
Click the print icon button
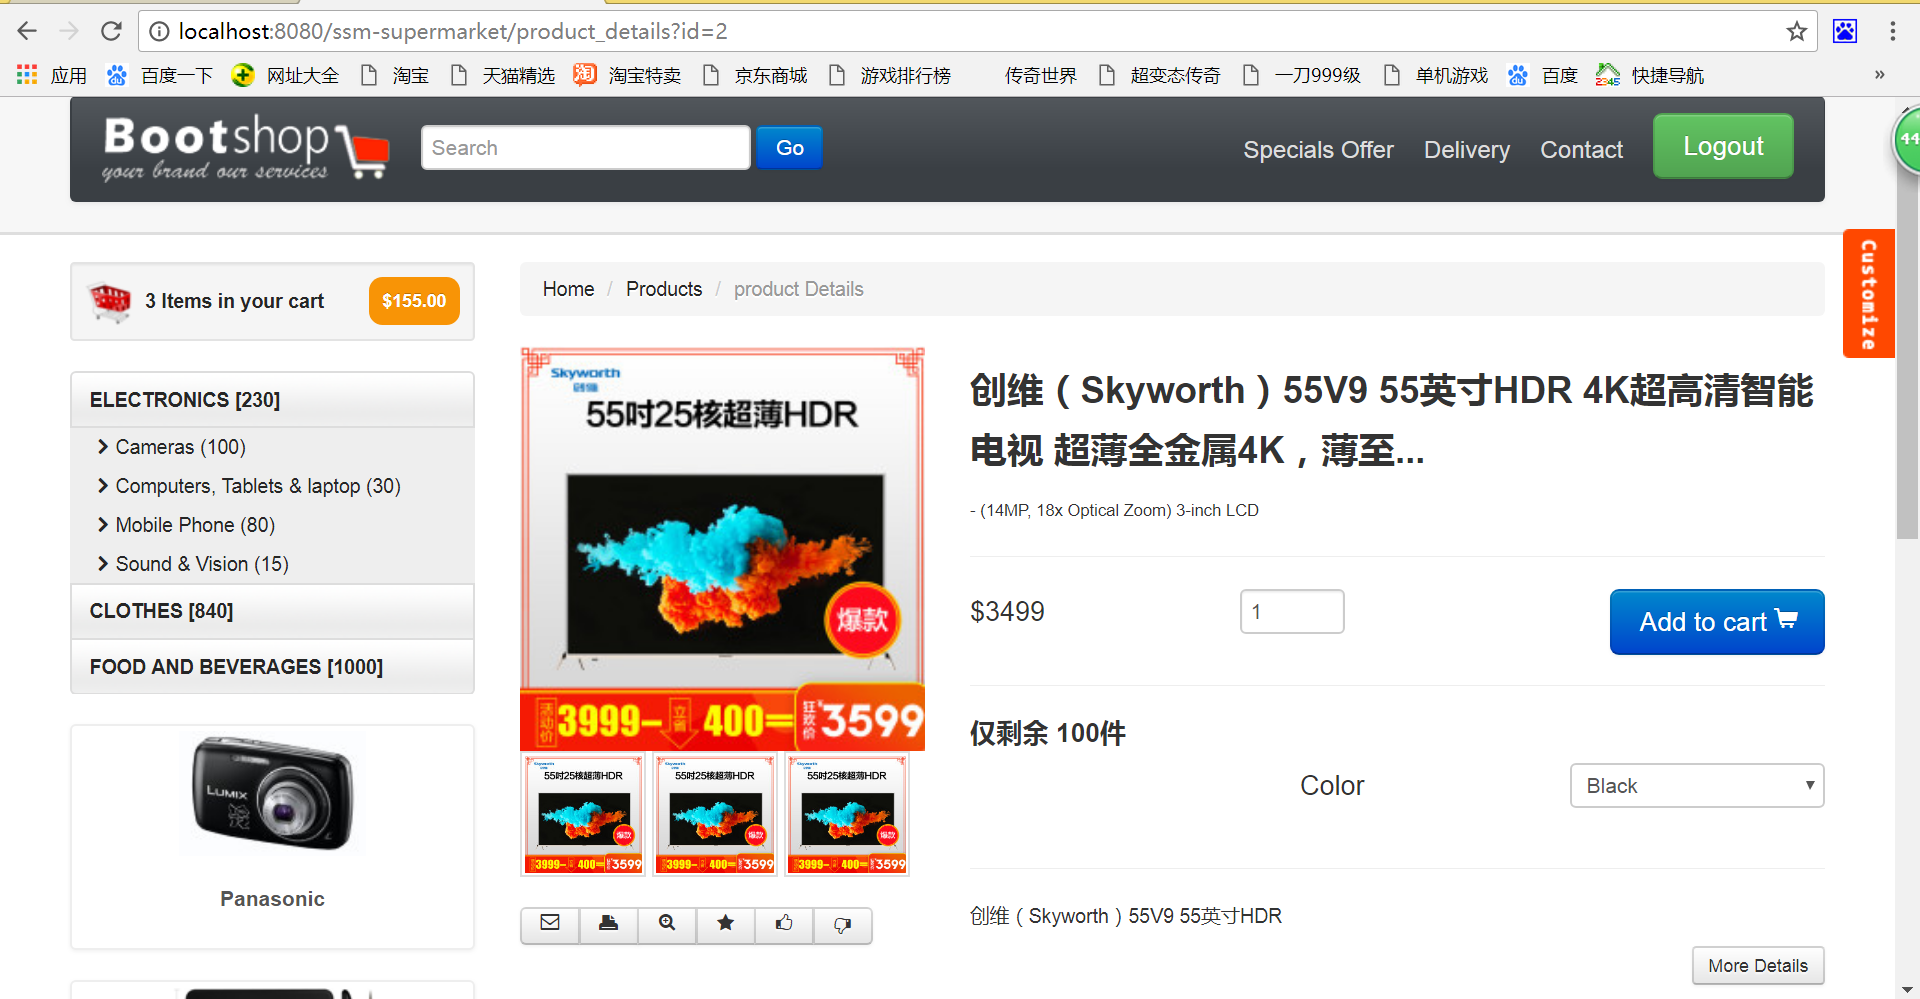(x=608, y=924)
